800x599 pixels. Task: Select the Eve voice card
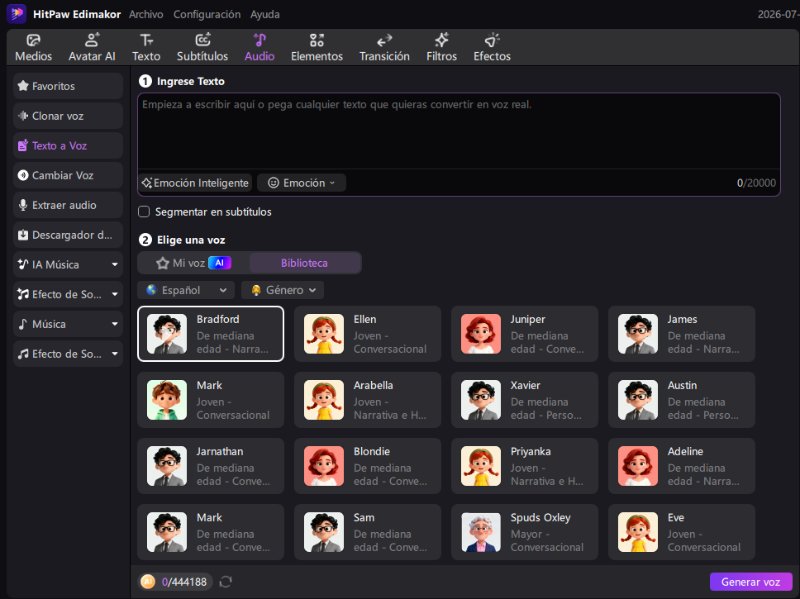[x=682, y=532]
